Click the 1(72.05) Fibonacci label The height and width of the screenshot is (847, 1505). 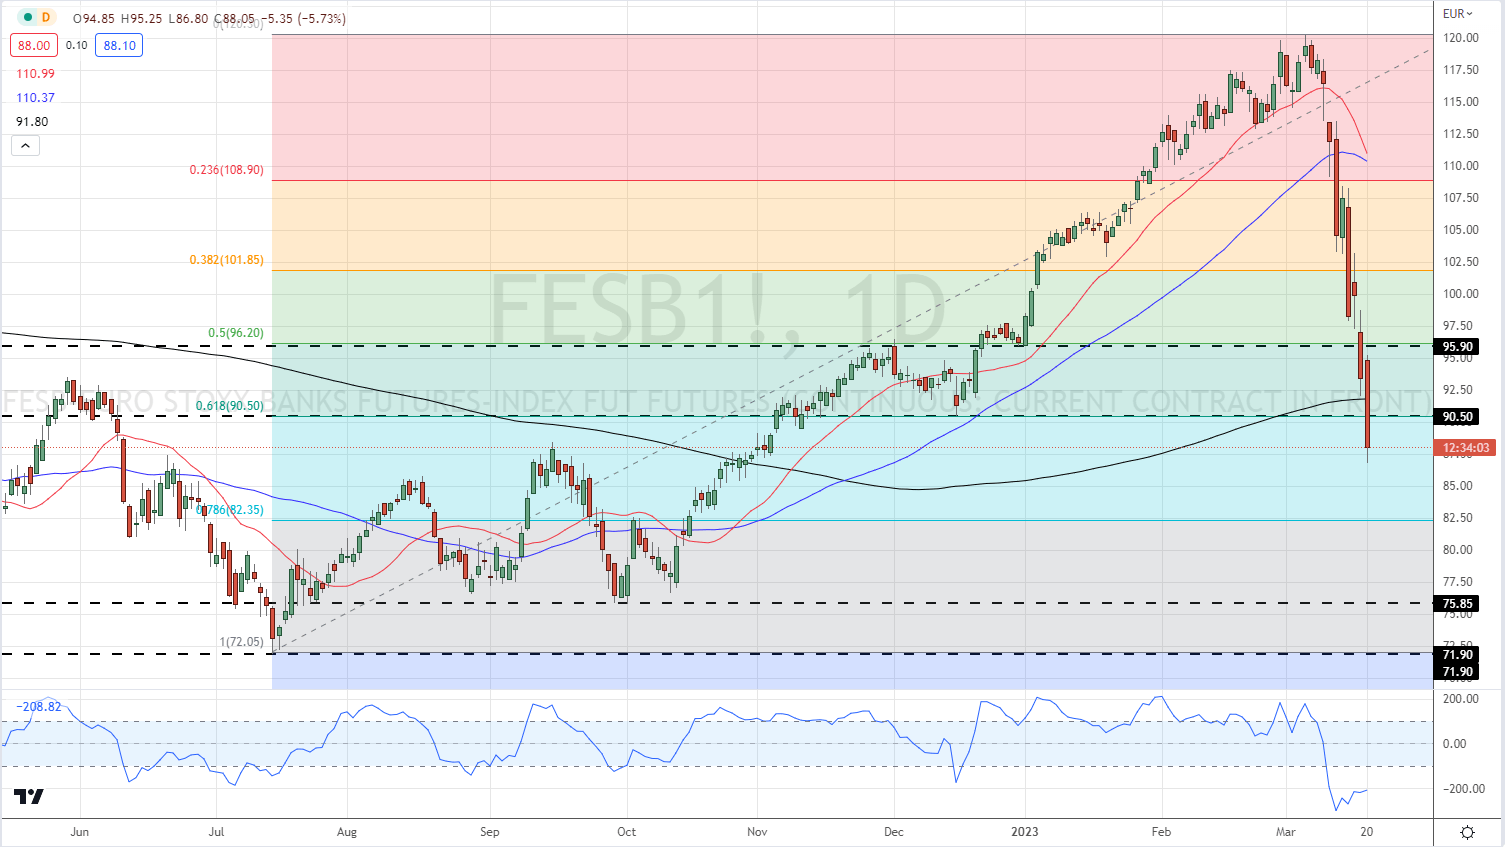pyautogui.click(x=242, y=642)
